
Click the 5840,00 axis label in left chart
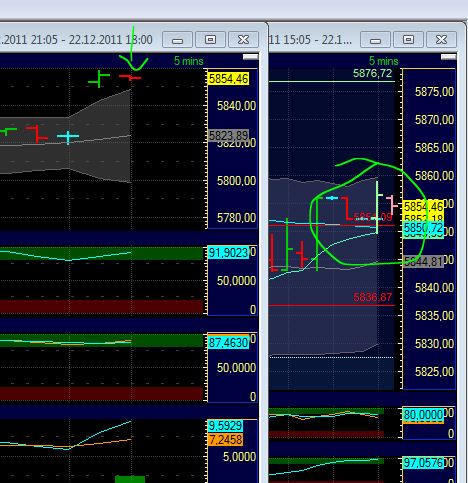coord(236,106)
